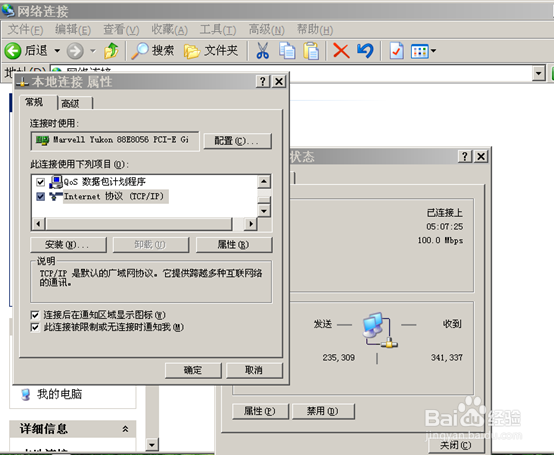Click 禁用(D) button in status dialog

[x=323, y=411]
